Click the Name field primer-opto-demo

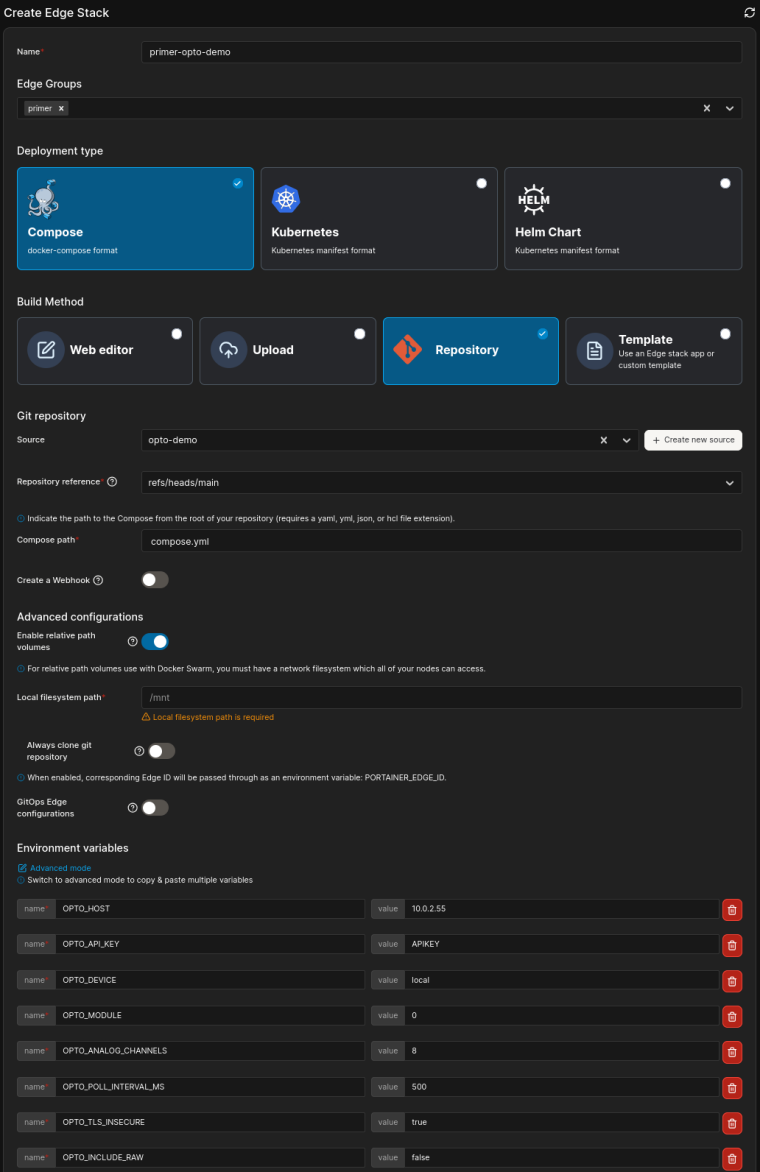(x=441, y=52)
